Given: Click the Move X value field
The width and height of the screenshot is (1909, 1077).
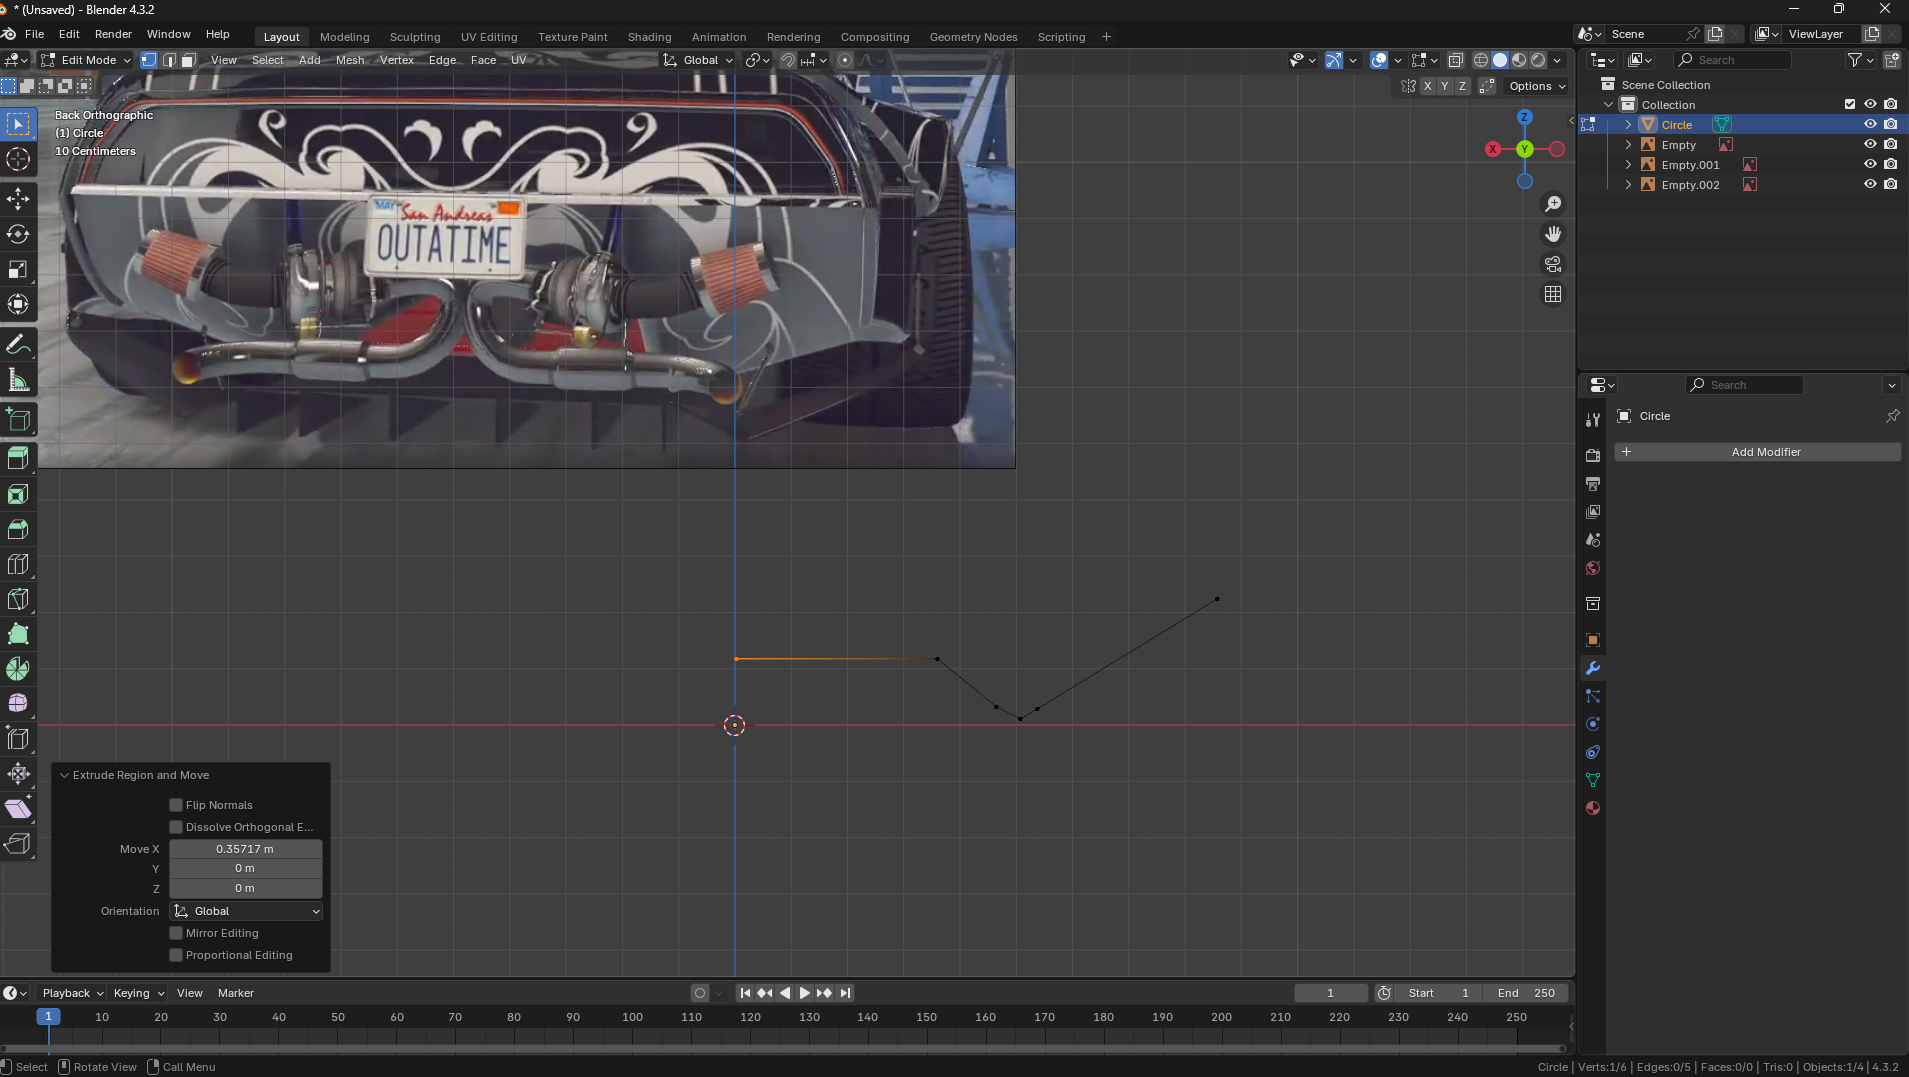Looking at the screenshot, I should 245,849.
